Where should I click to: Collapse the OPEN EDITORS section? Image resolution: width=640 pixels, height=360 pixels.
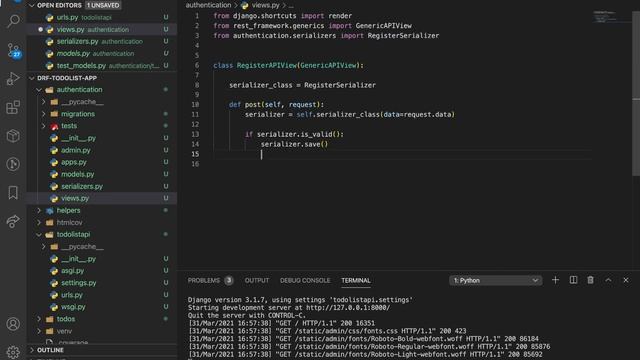(31, 5)
